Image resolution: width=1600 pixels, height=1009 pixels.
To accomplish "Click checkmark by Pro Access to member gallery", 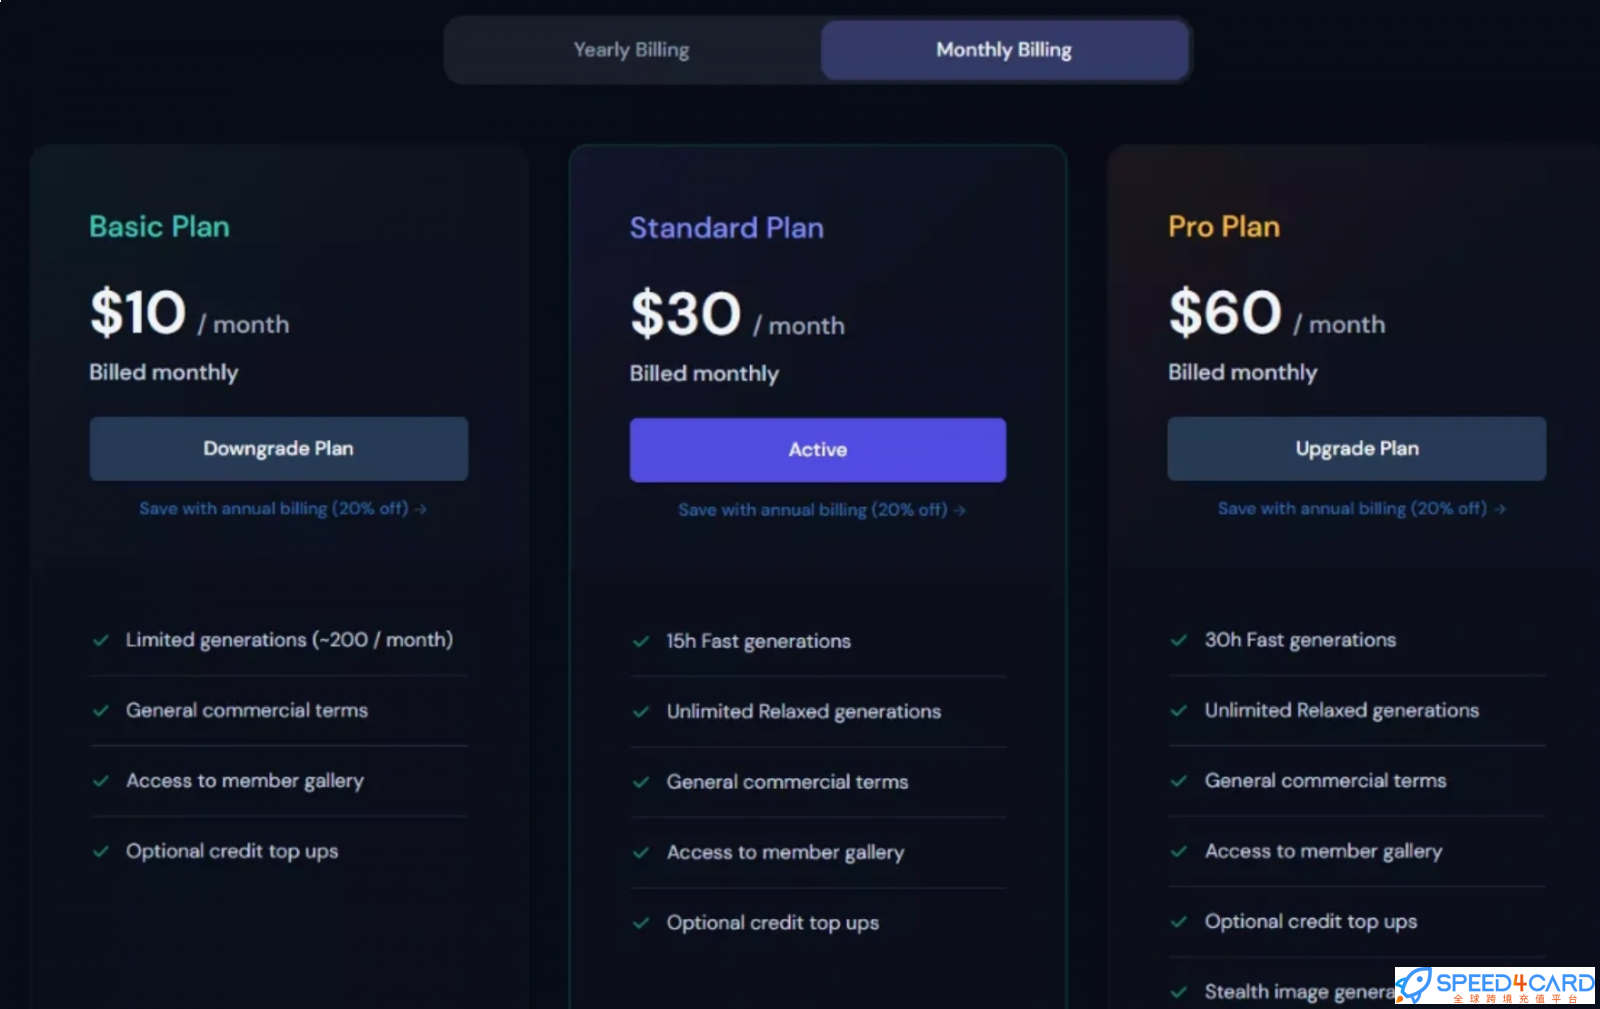I will [1179, 851].
